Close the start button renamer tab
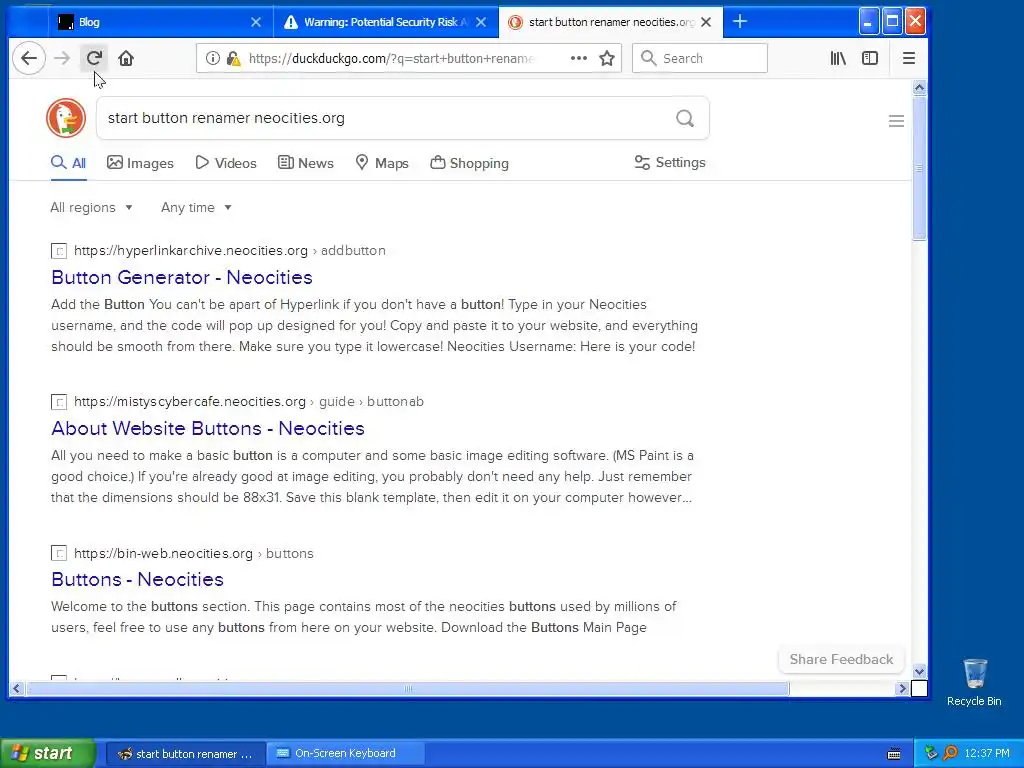1024x768 pixels. pos(706,22)
